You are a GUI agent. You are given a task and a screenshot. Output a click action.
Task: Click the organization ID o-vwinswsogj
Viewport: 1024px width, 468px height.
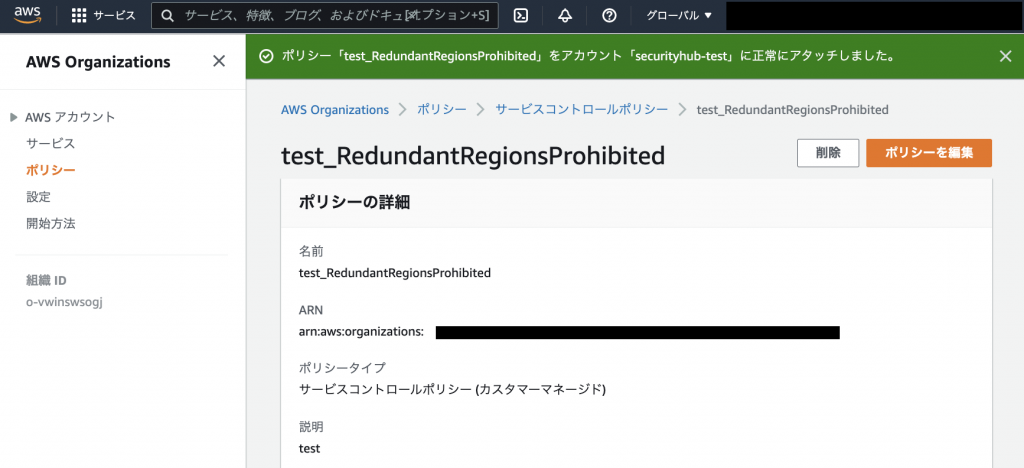pos(65,302)
